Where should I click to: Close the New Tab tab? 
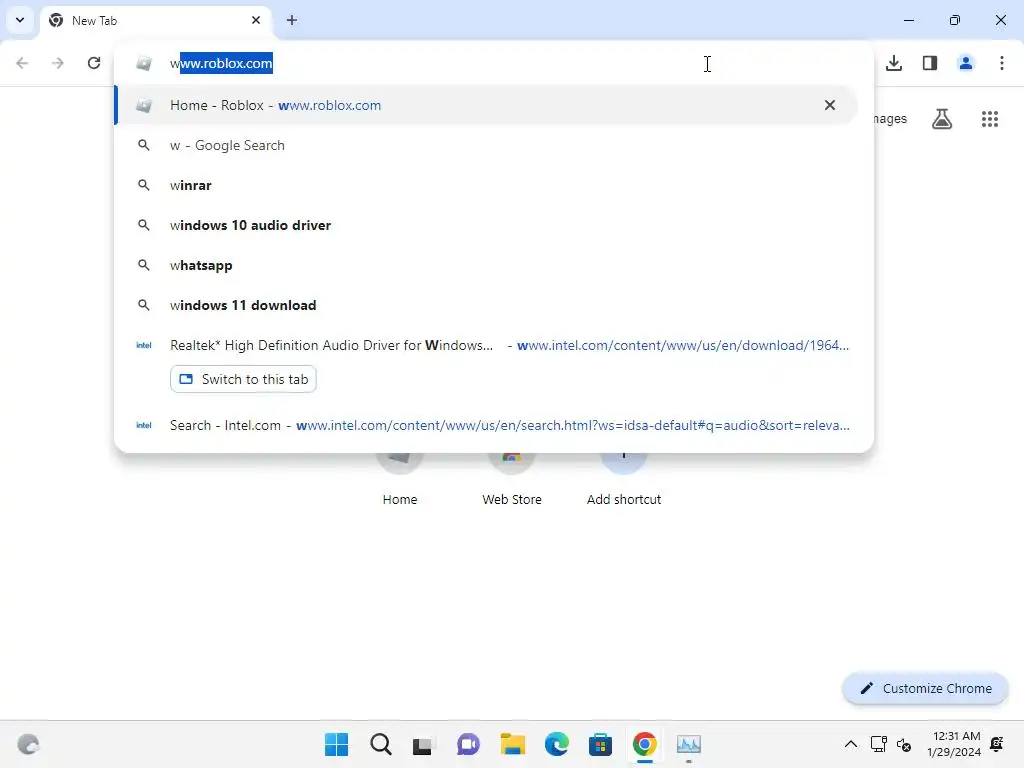point(255,20)
